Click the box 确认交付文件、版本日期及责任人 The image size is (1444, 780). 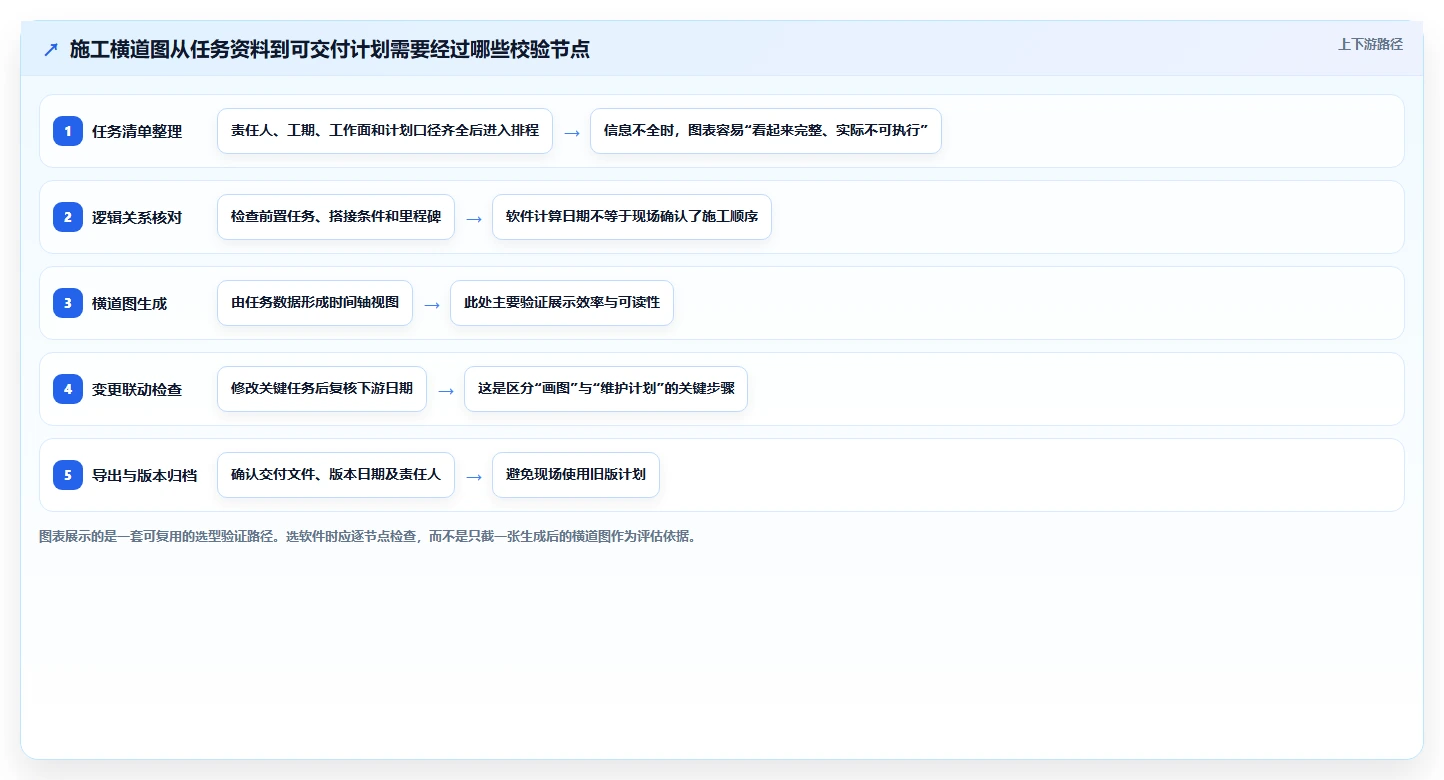pos(336,475)
